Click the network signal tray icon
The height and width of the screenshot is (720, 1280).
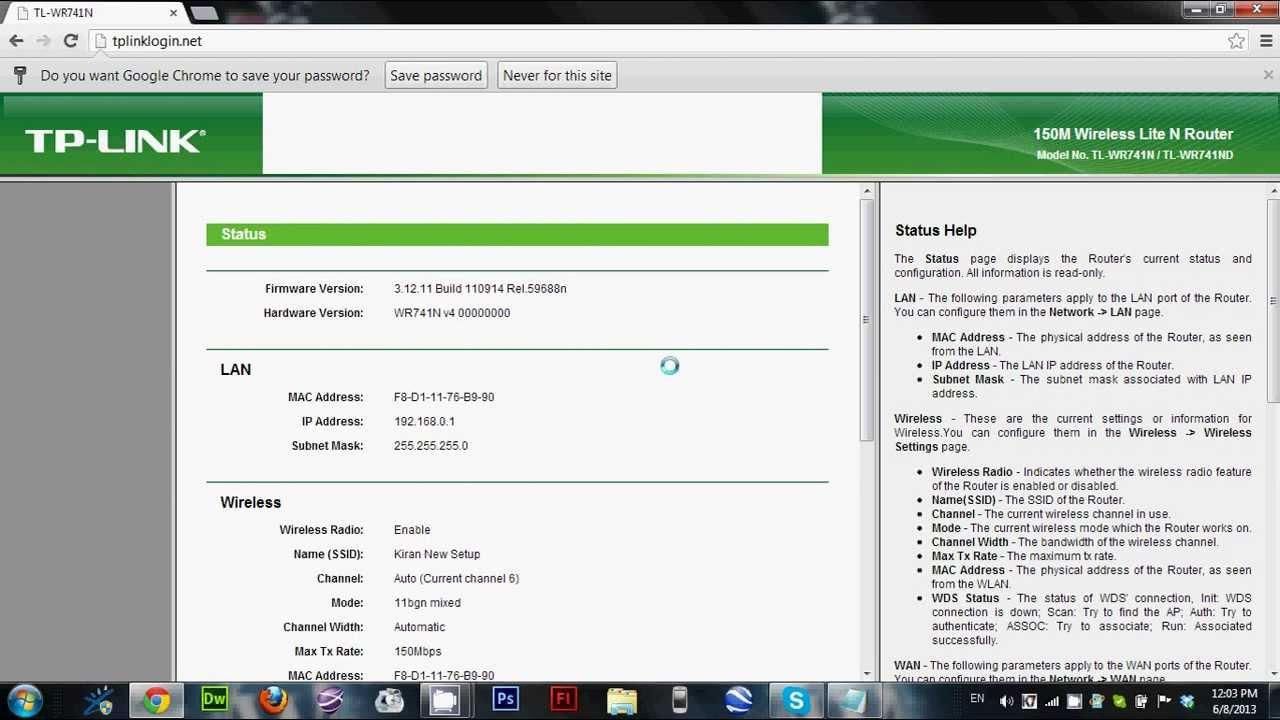[x=1051, y=702]
